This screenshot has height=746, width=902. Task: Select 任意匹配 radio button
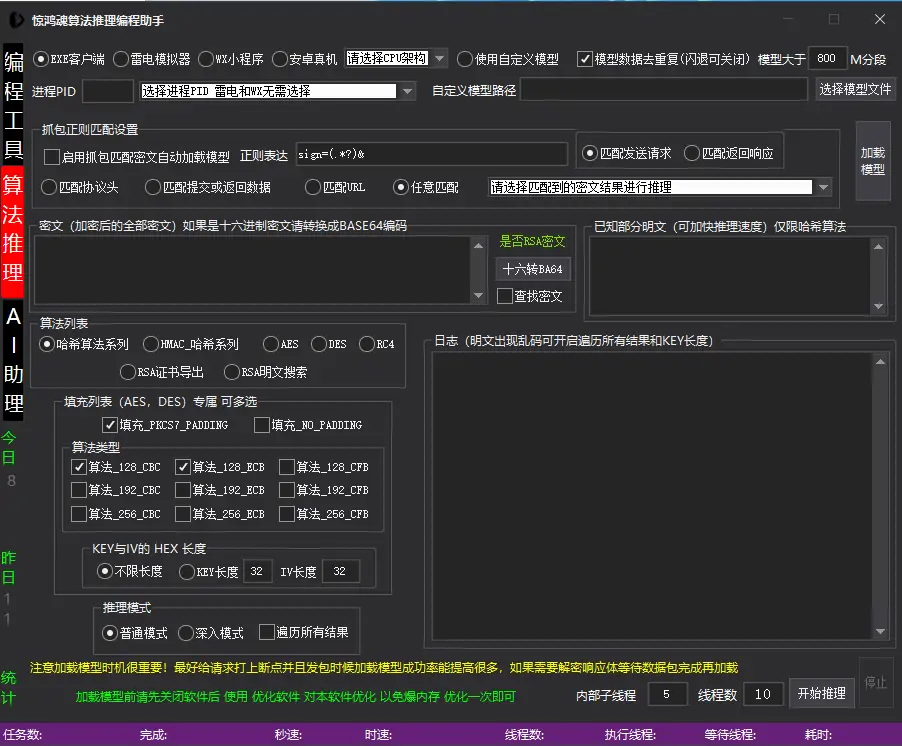pos(426,187)
